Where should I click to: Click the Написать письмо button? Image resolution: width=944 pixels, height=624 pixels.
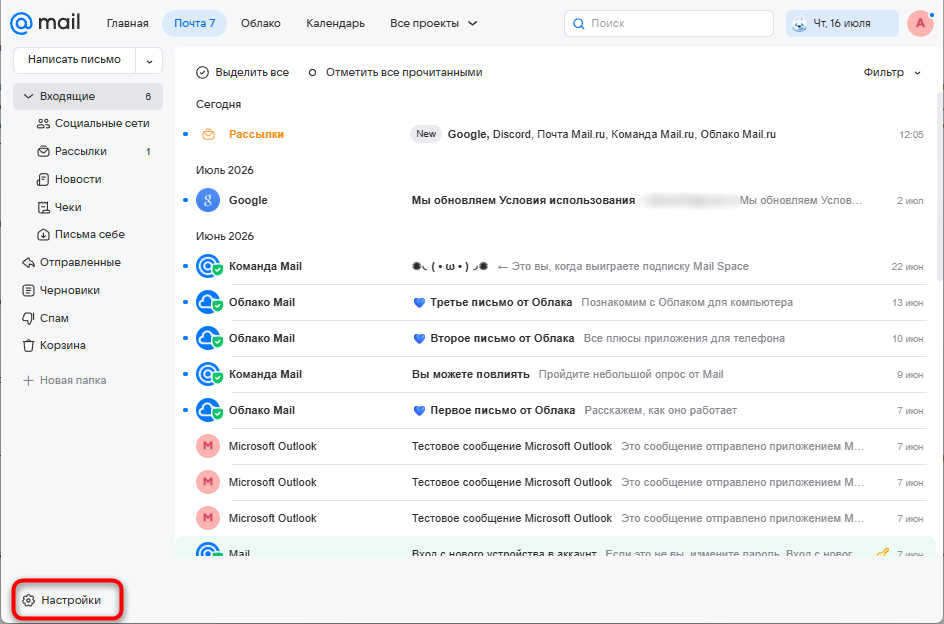tap(75, 60)
